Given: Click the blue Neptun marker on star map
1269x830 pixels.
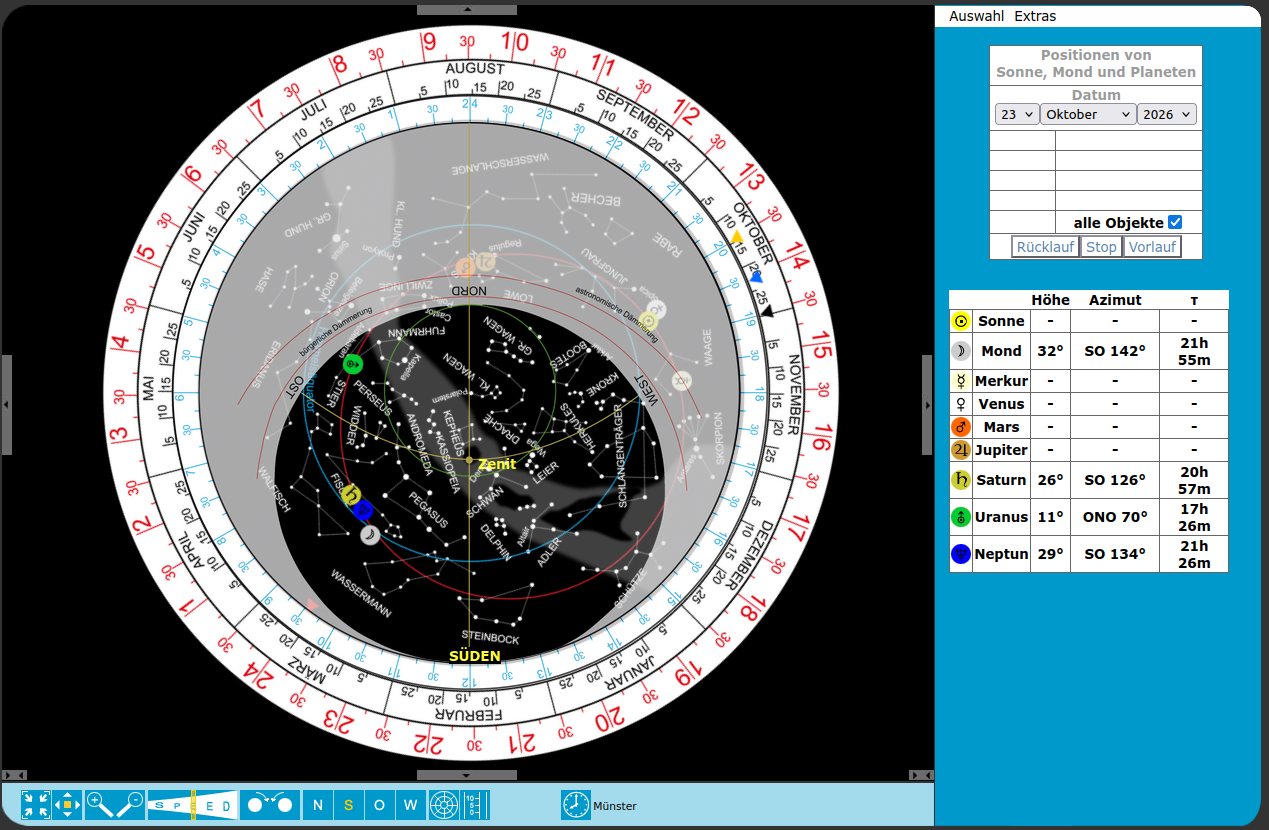Looking at the screenshot, I should pos(364,510).
